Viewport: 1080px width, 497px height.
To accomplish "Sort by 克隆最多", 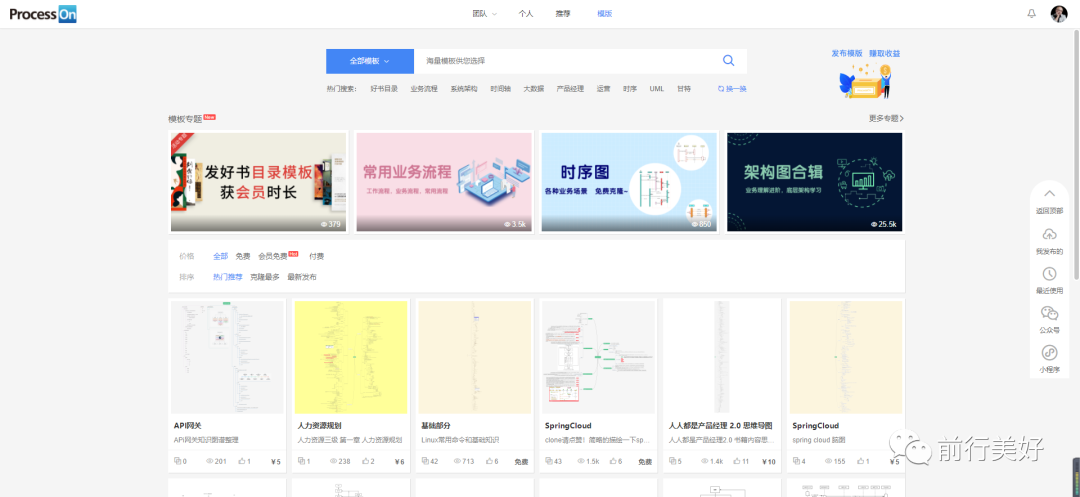I will 264,277.
